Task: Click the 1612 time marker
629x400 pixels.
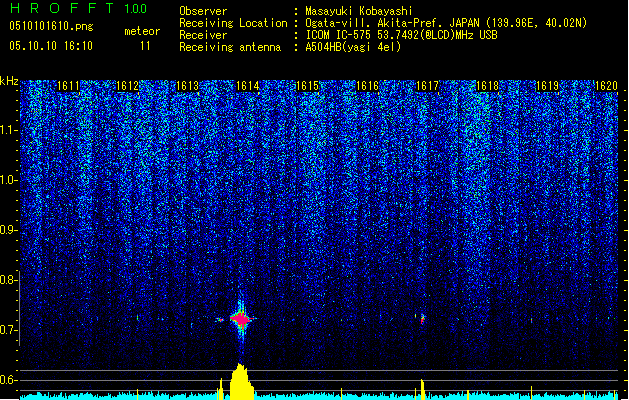Action: 127,86
